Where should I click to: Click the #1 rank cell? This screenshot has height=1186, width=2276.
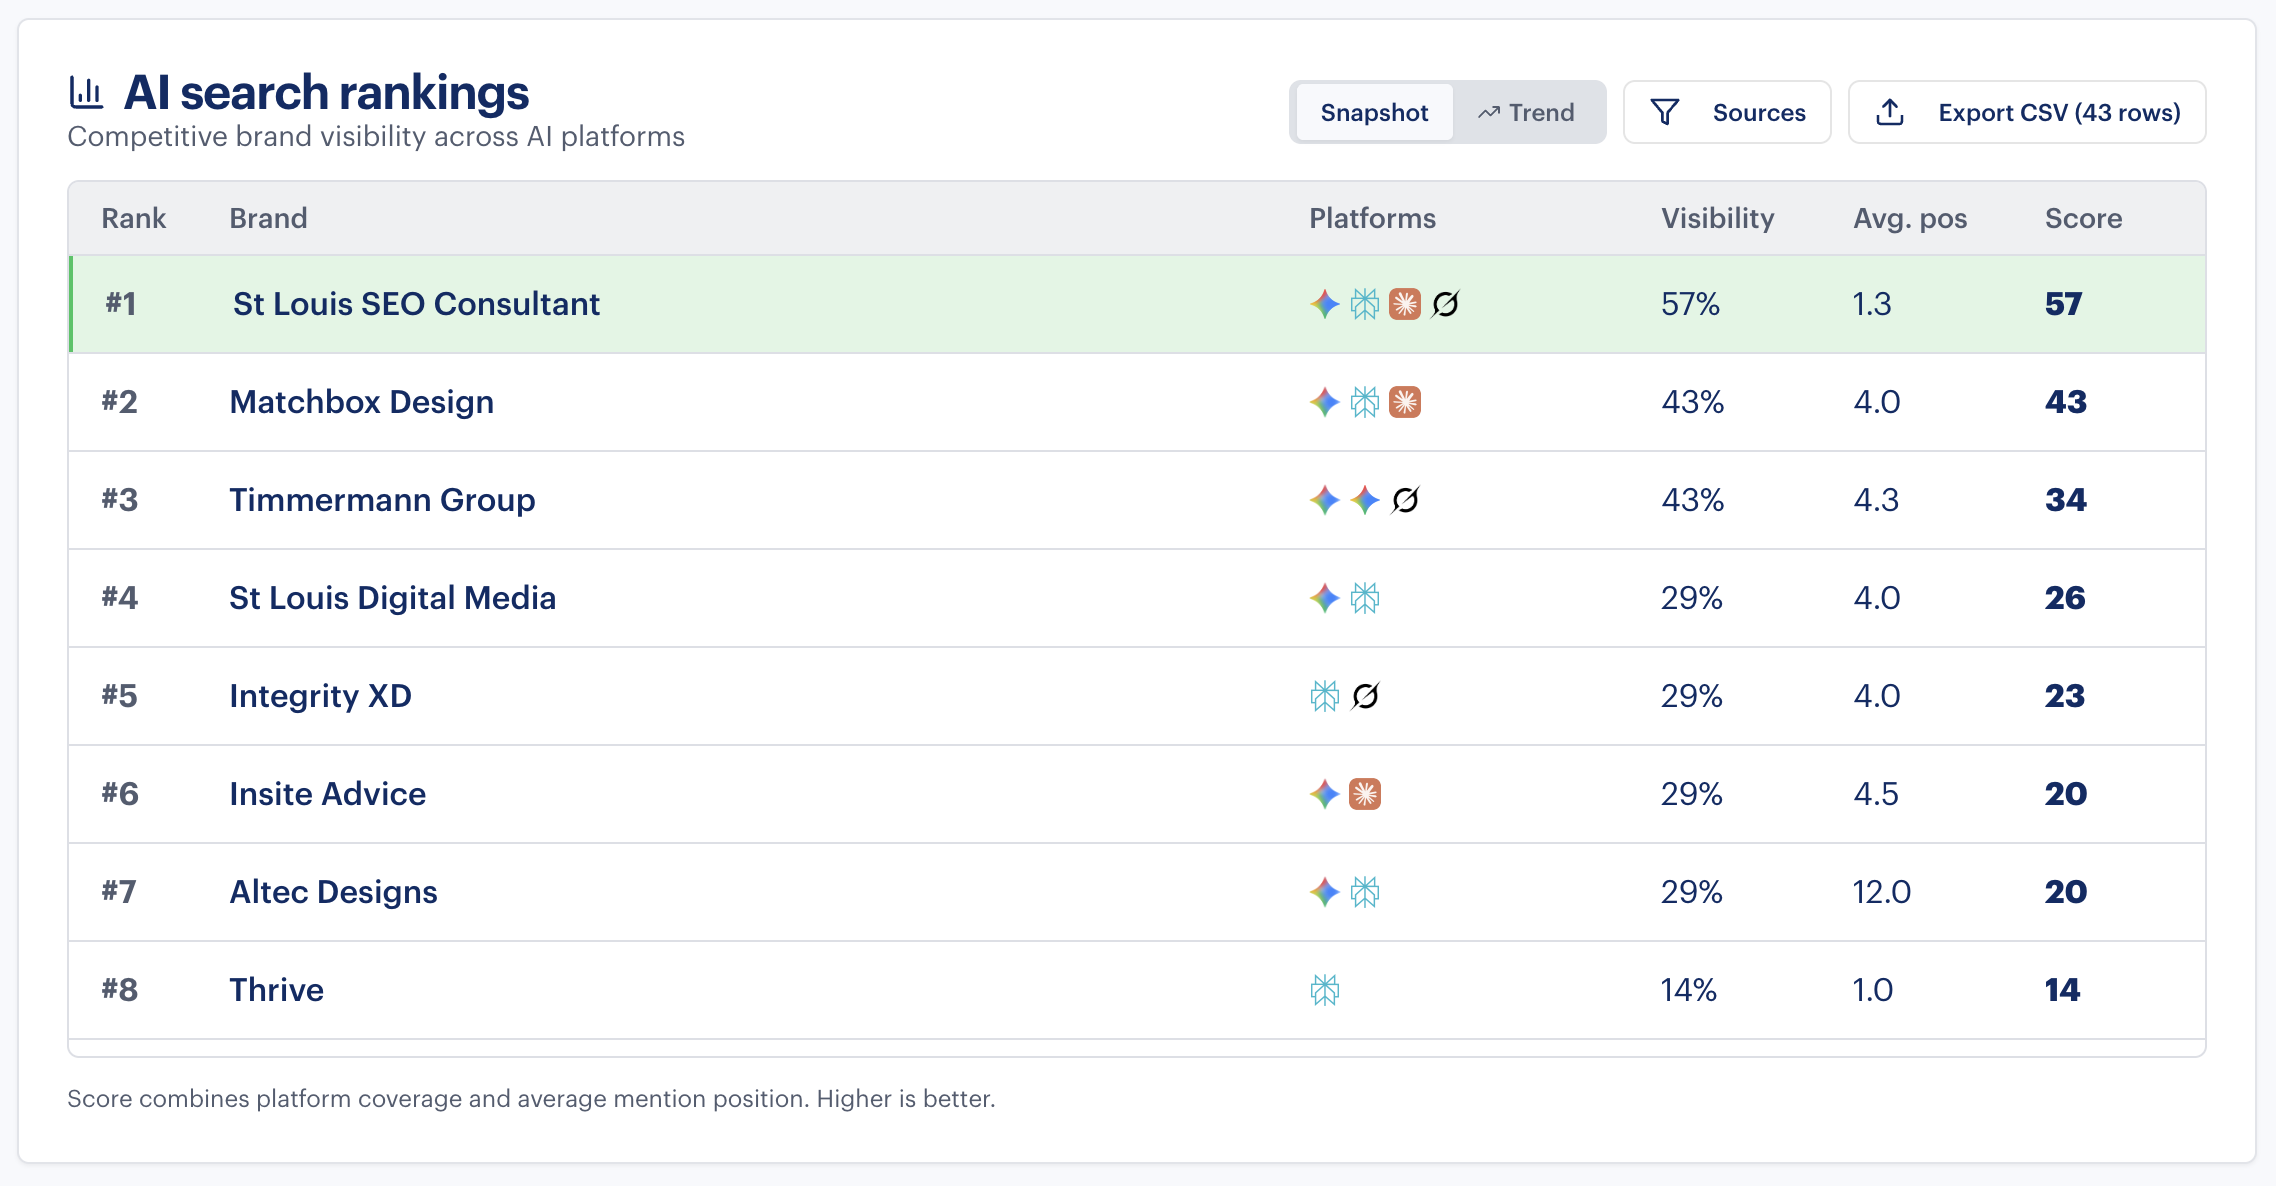(121, 304)
